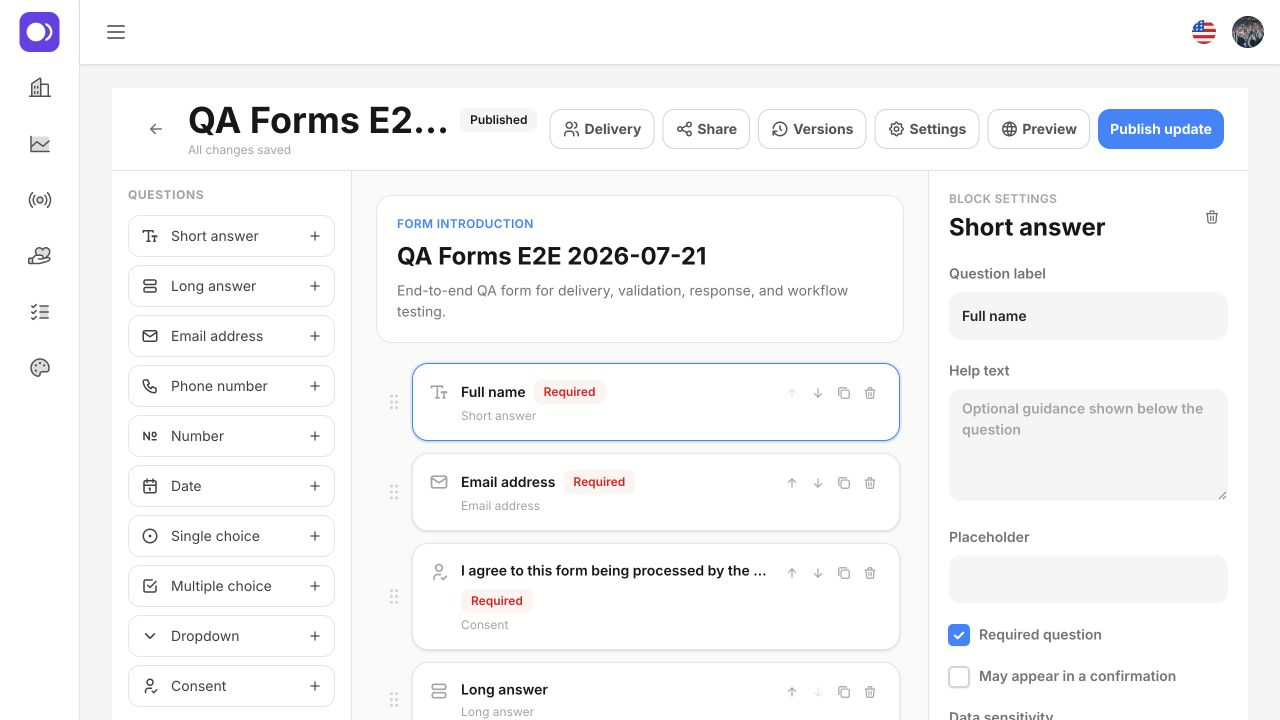1280x720 pixels.
Task: Click the purple app logo icon
Action: point(40,32)
